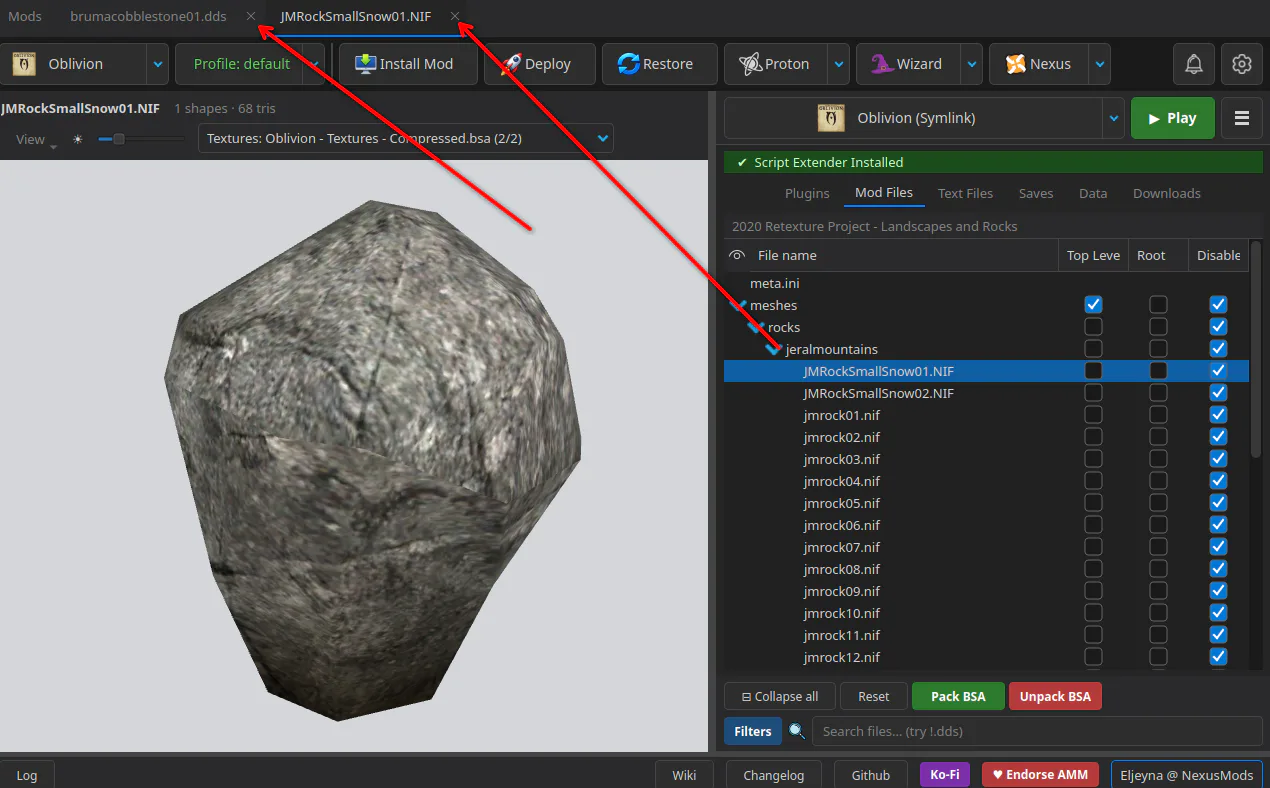
Task: Click the Install Mod monitor icon
Action: coord(364,64)
